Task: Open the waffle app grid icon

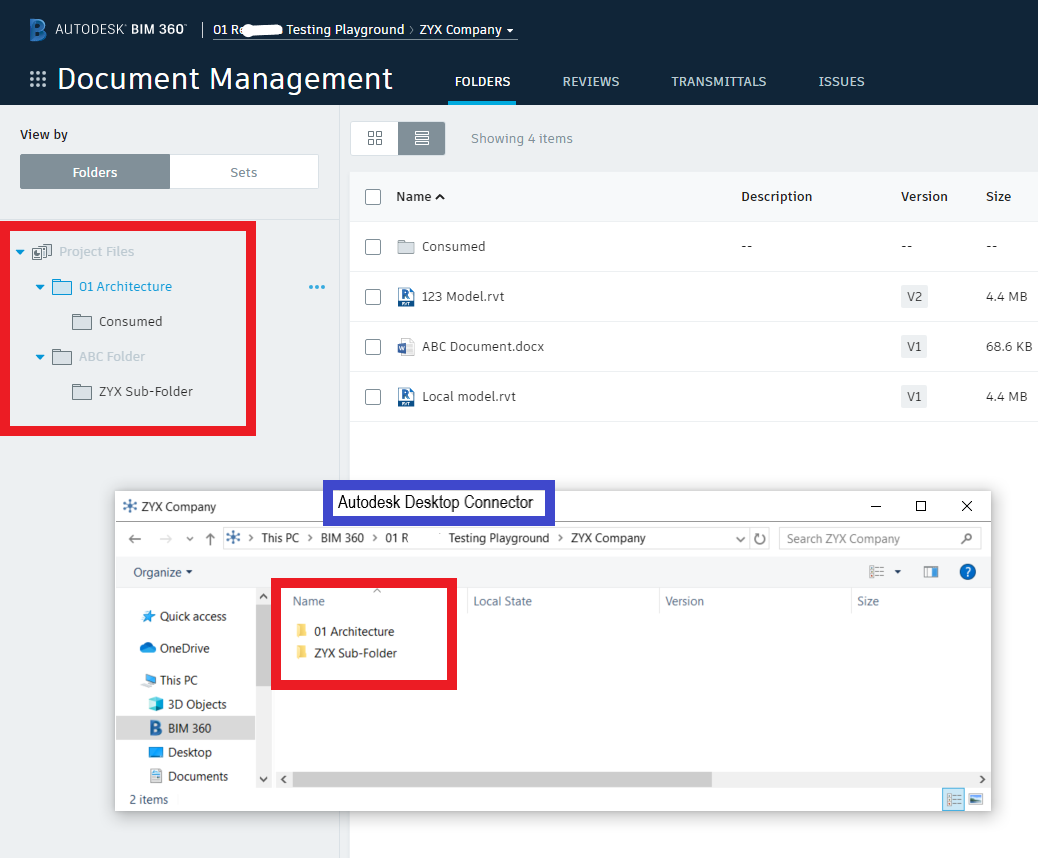Action: pos(37,79)
